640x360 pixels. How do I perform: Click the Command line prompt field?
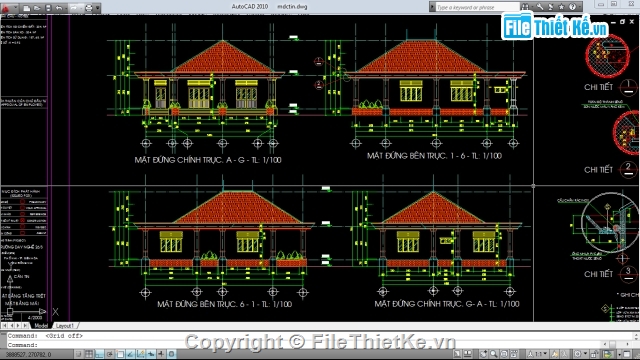pyautogui.click(x=302, y=345)
